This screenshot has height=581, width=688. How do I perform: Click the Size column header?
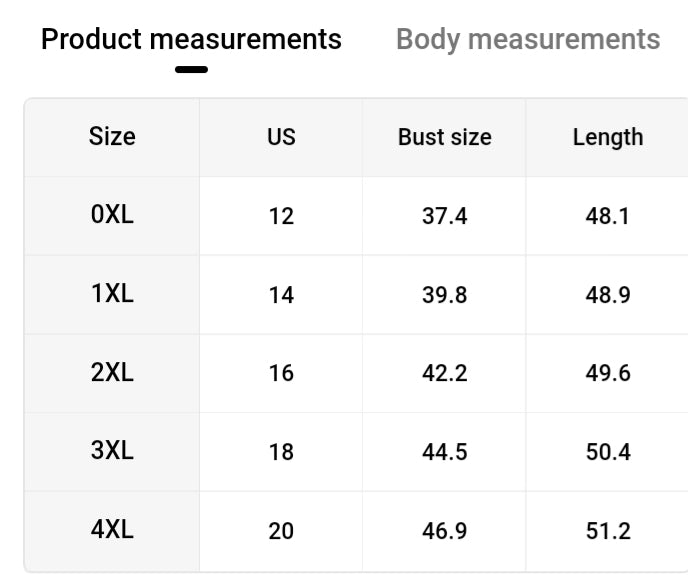pos(112,137)
